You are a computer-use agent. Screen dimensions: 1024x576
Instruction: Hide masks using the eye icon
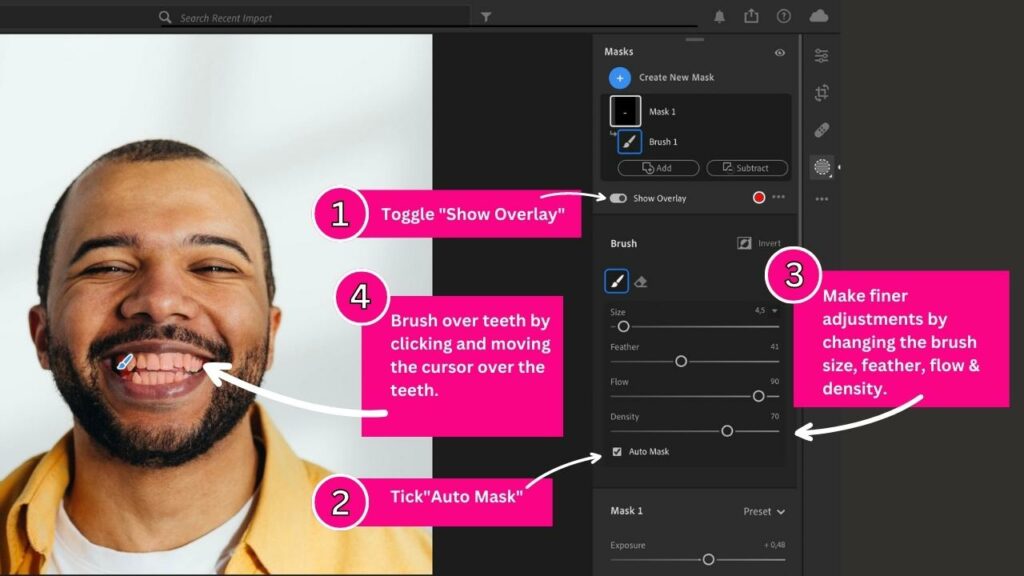[x=779, y=50]
